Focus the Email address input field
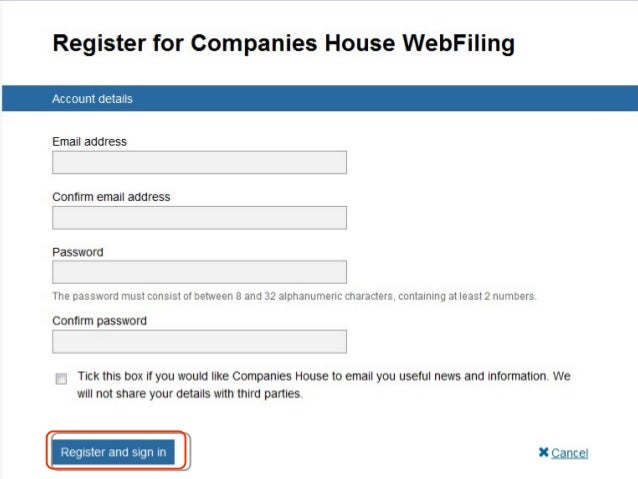This screenshot has height=479, width=638. click(199, 162)
